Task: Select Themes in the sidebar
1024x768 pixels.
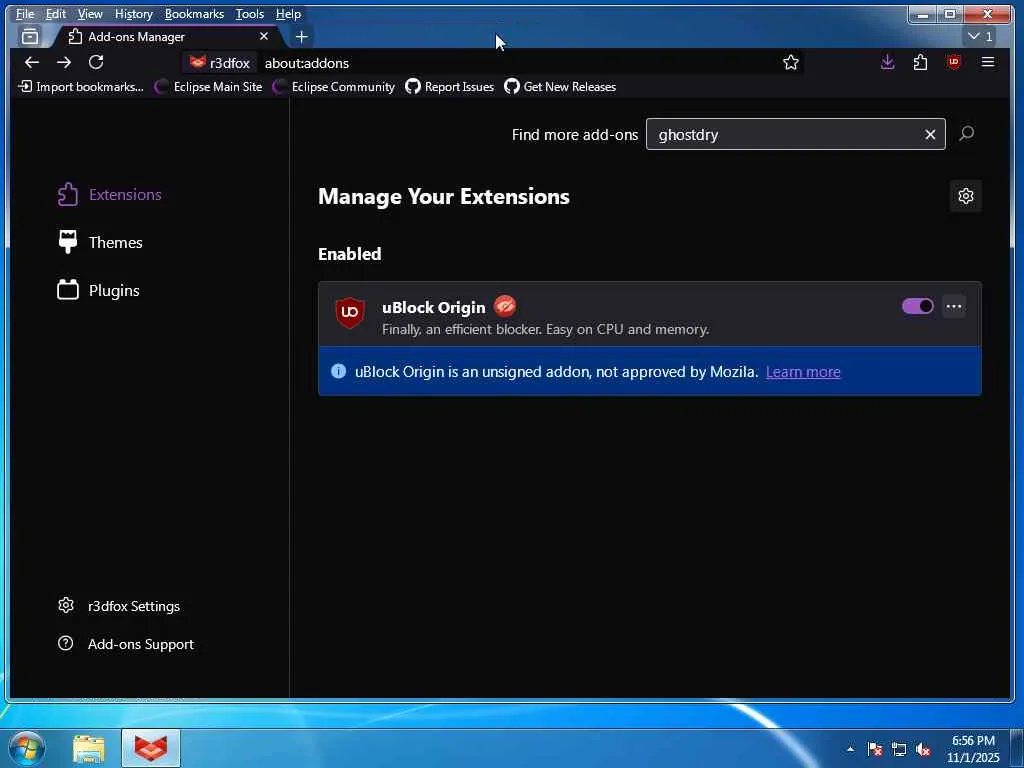Action: 100,242
